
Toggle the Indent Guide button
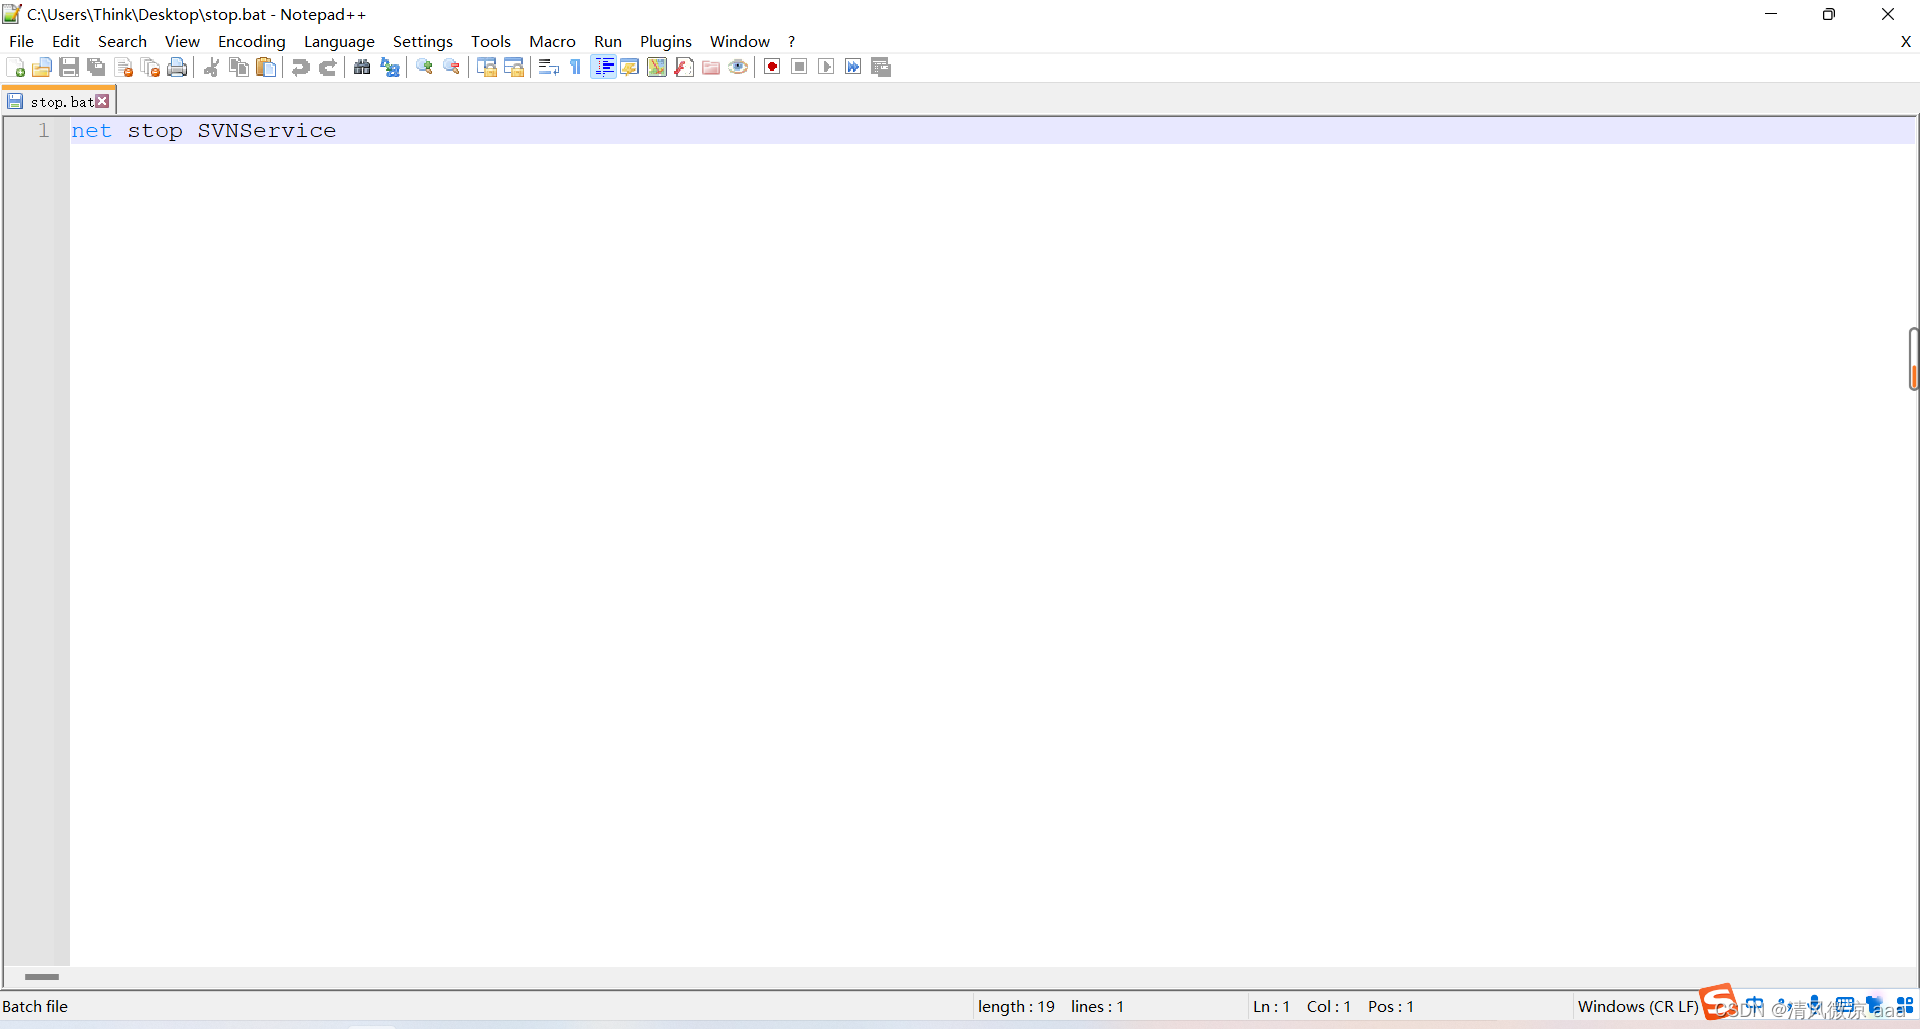(604, 67)
